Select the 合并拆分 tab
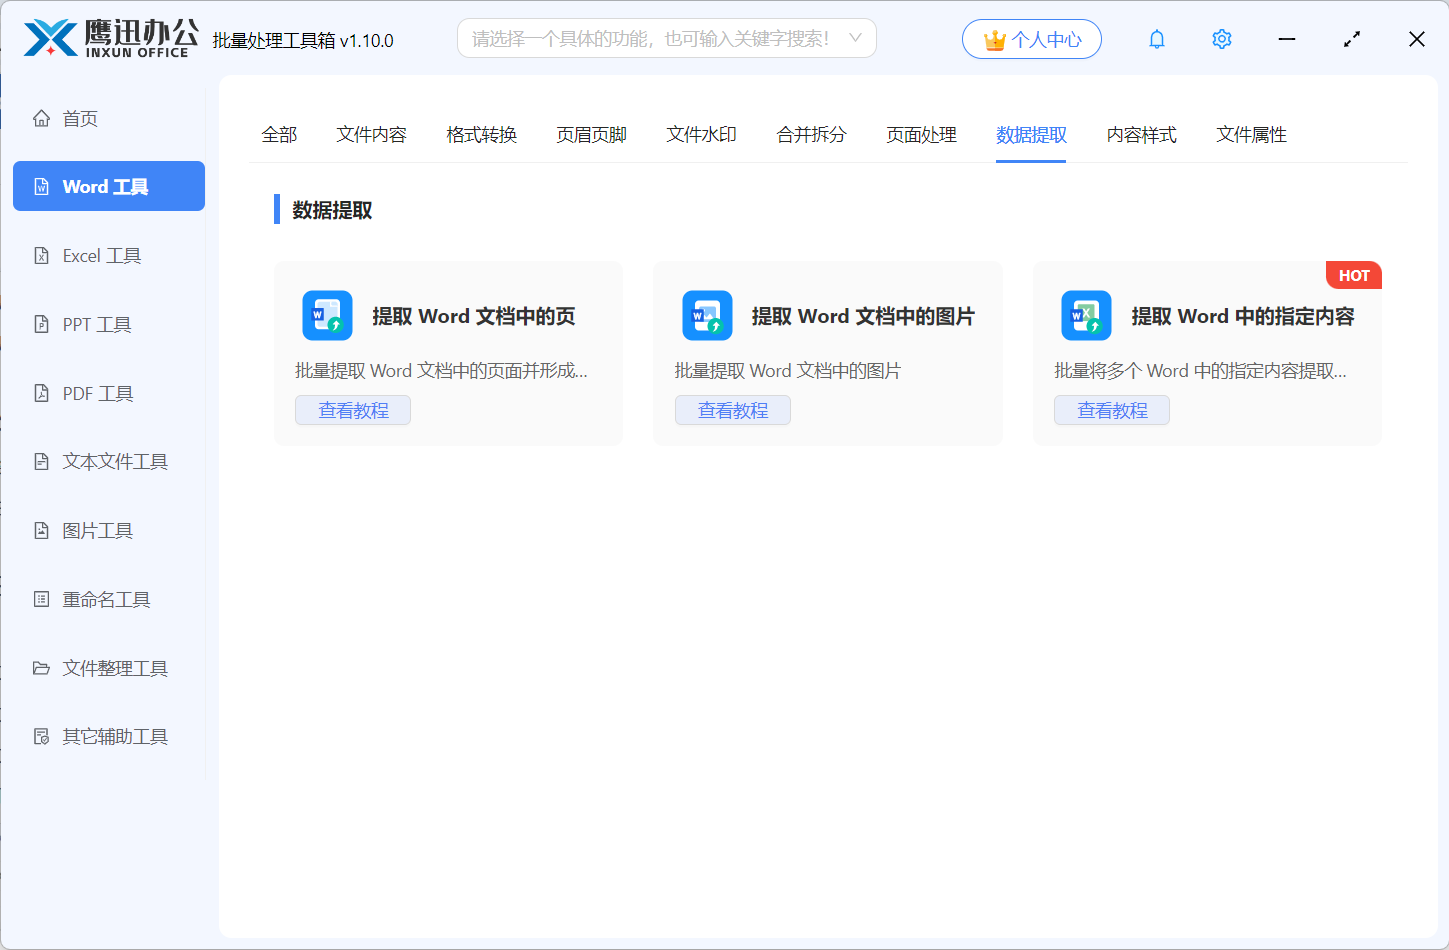The width and height of the screenshot is (1449, 950). (x=810, y=135)
